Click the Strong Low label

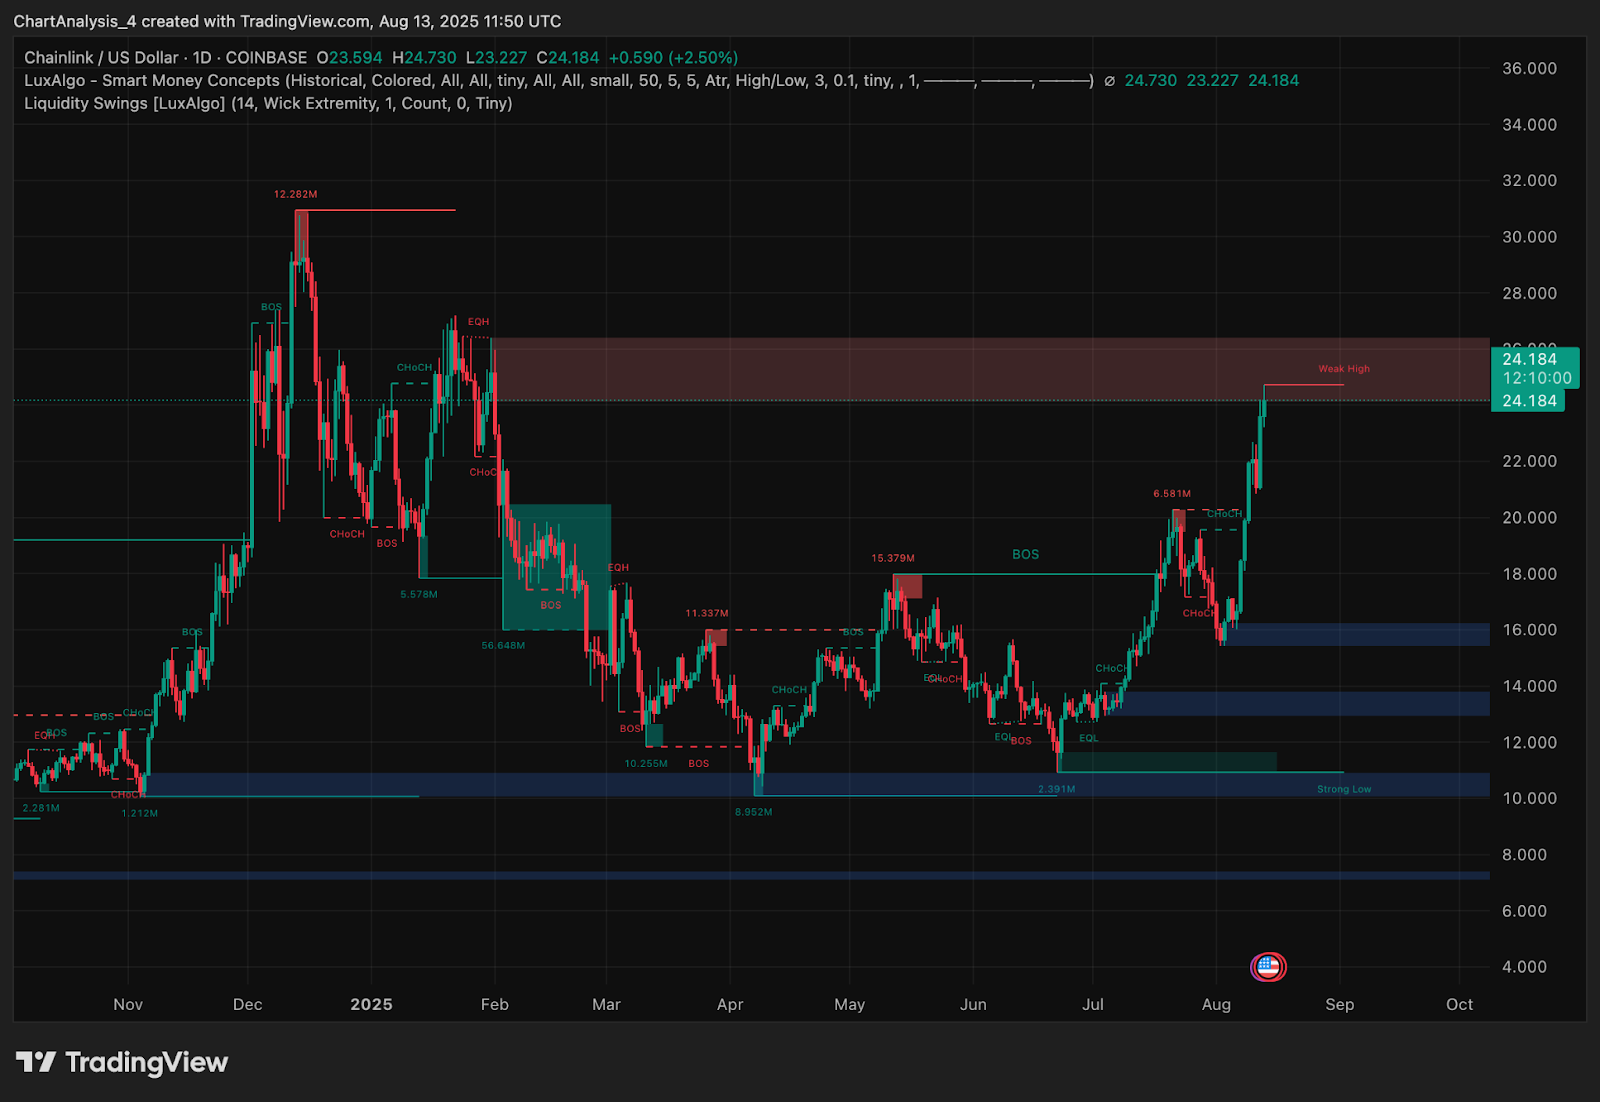click(1343, 789)
